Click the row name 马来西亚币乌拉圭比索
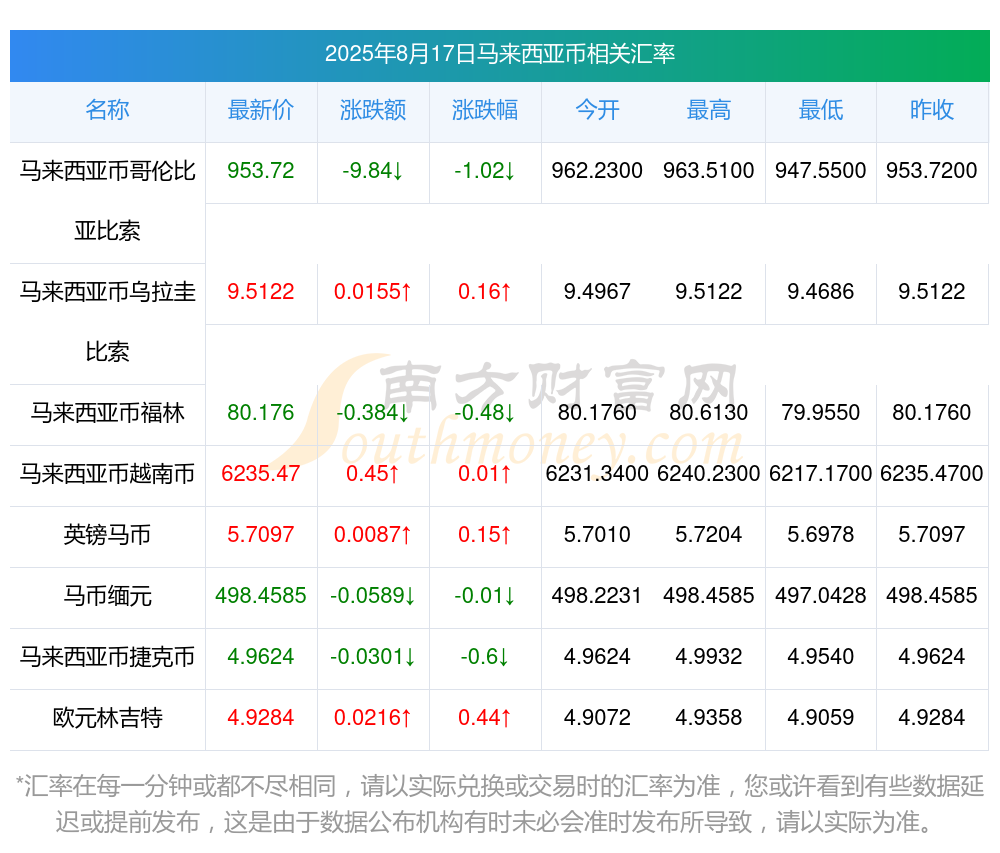Viewport: 1000px width, 853px height. [107, 322]
